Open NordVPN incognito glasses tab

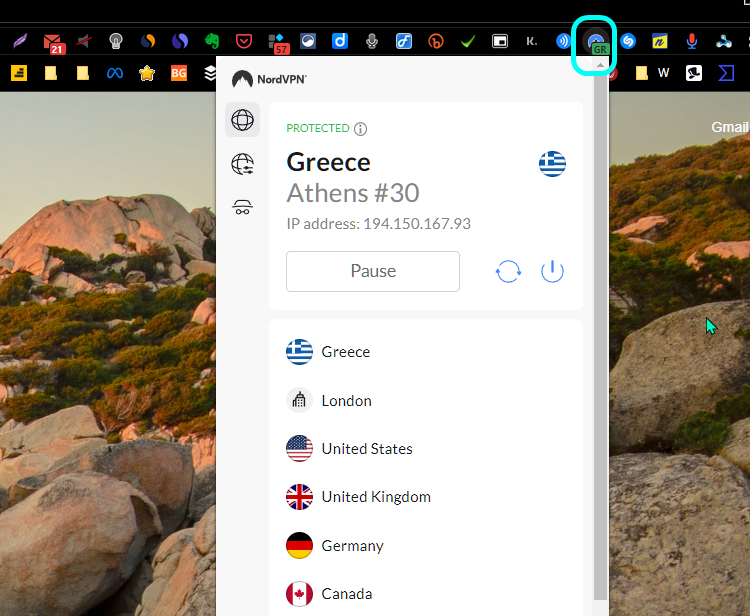pyautogui.click(x=243, y=207)
